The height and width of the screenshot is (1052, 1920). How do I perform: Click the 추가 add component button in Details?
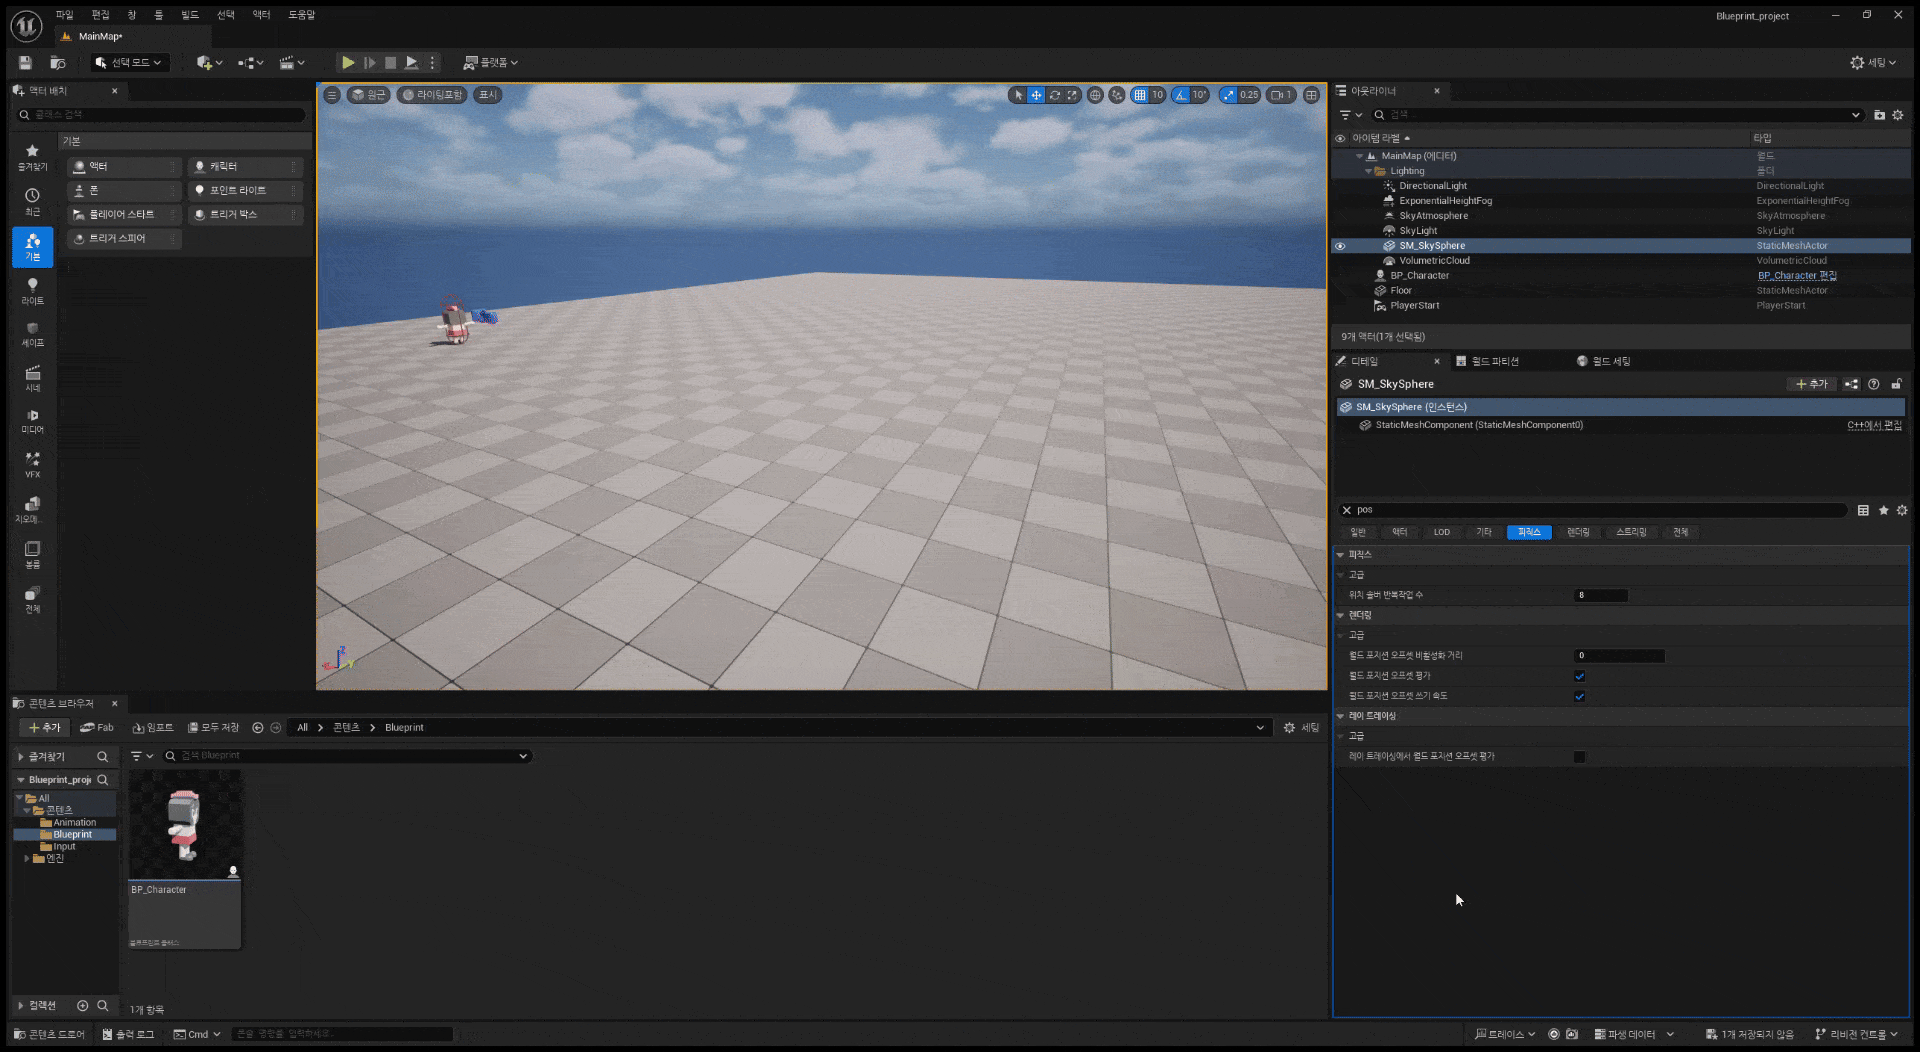(x=1811, y=384)
